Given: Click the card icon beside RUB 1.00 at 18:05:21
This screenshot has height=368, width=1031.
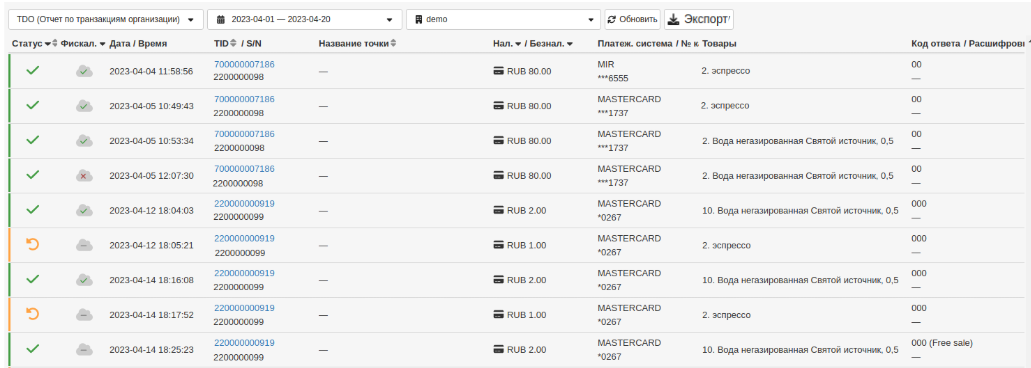Looking at the screenshot, I should click(x=499, y=245).
